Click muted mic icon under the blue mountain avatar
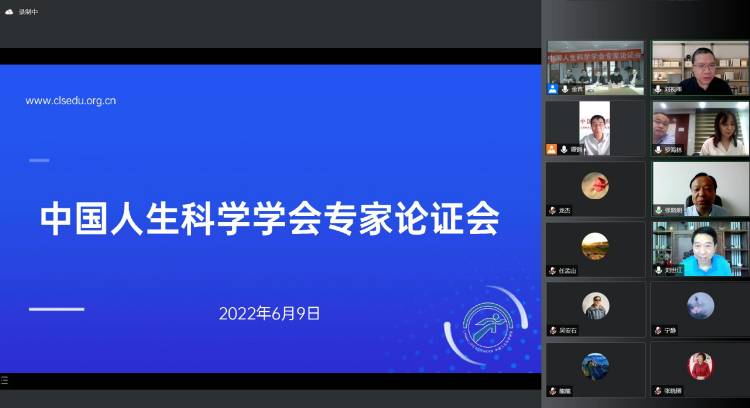Viewport: 750px width, 408px height. (x=552, y=391)
